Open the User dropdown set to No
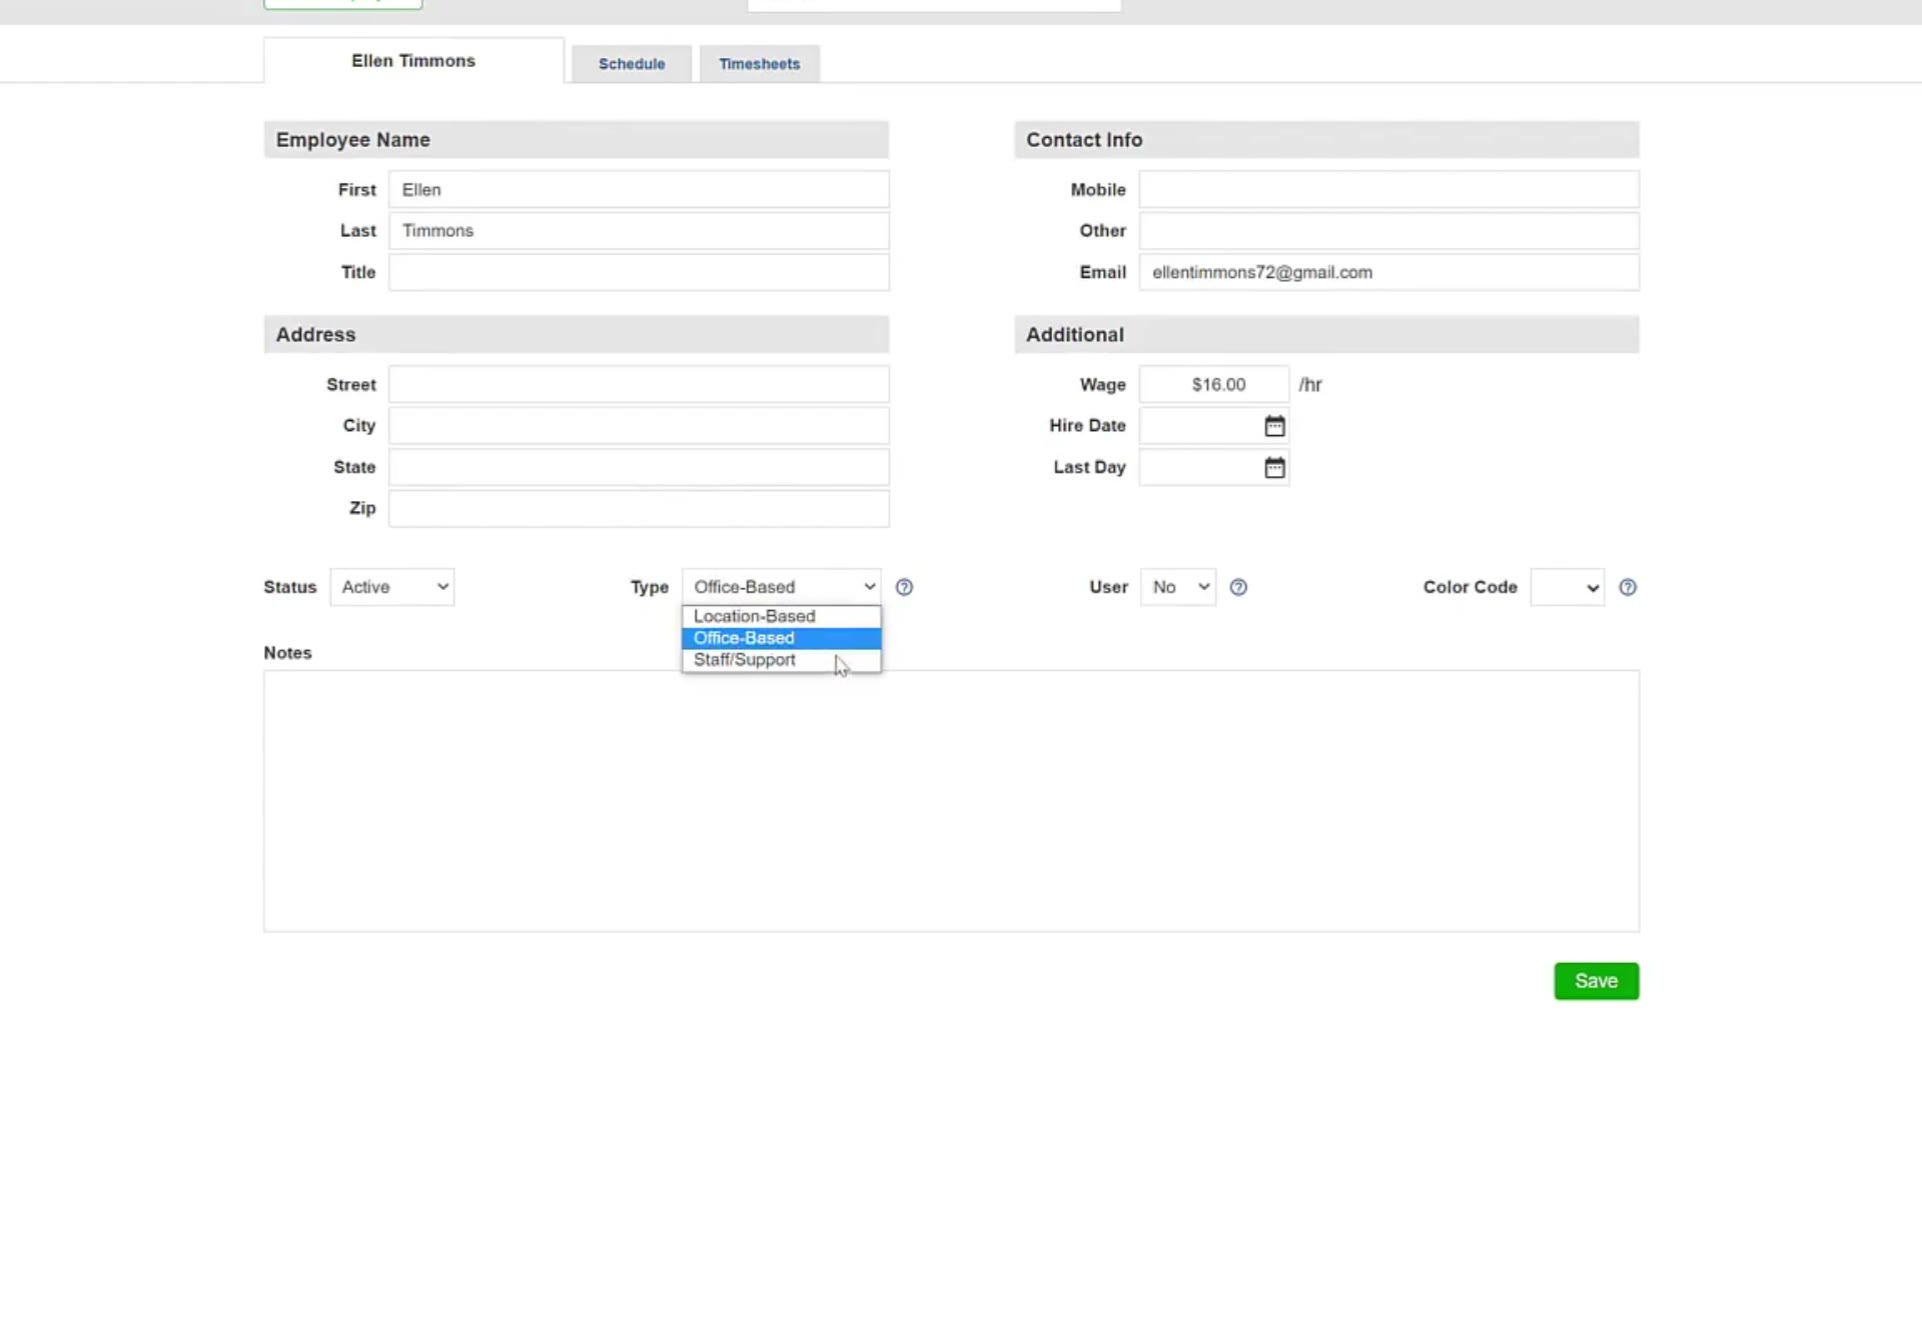The width and height of the screenshot is (1922, 1336). (x=1178, y=587)
